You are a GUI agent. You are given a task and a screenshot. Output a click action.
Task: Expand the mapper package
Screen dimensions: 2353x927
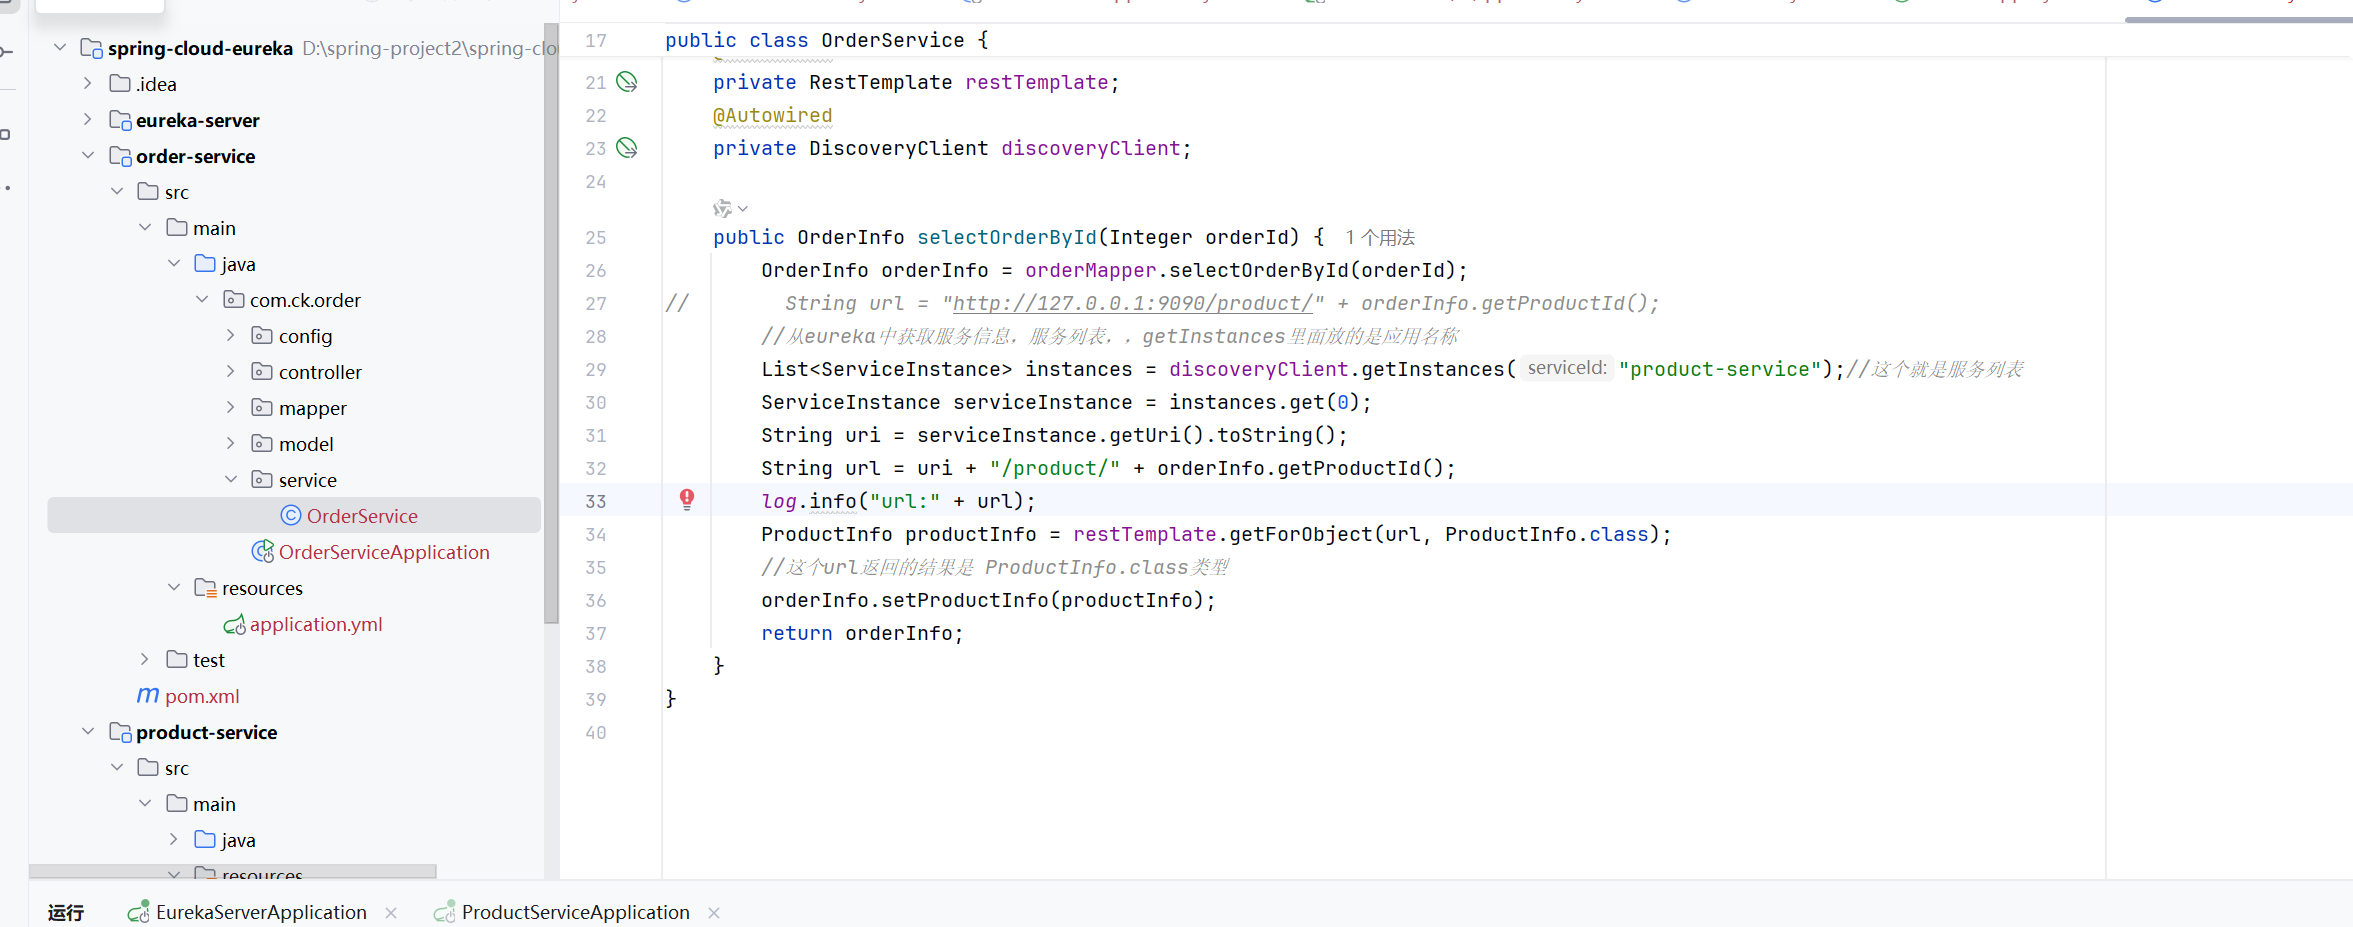[231, 407]
